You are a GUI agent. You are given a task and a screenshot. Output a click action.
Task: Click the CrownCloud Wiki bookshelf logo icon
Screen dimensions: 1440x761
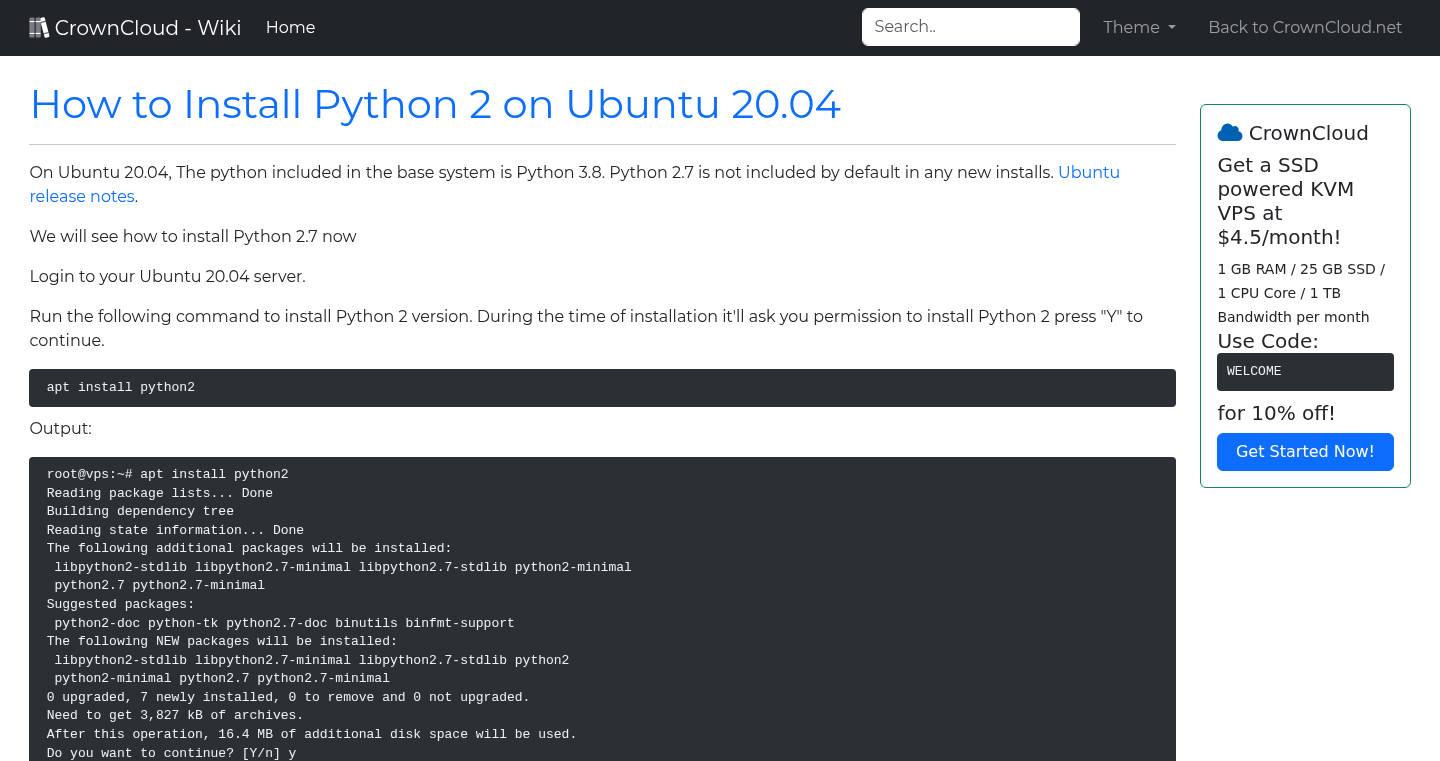click(x=39, y=26)
